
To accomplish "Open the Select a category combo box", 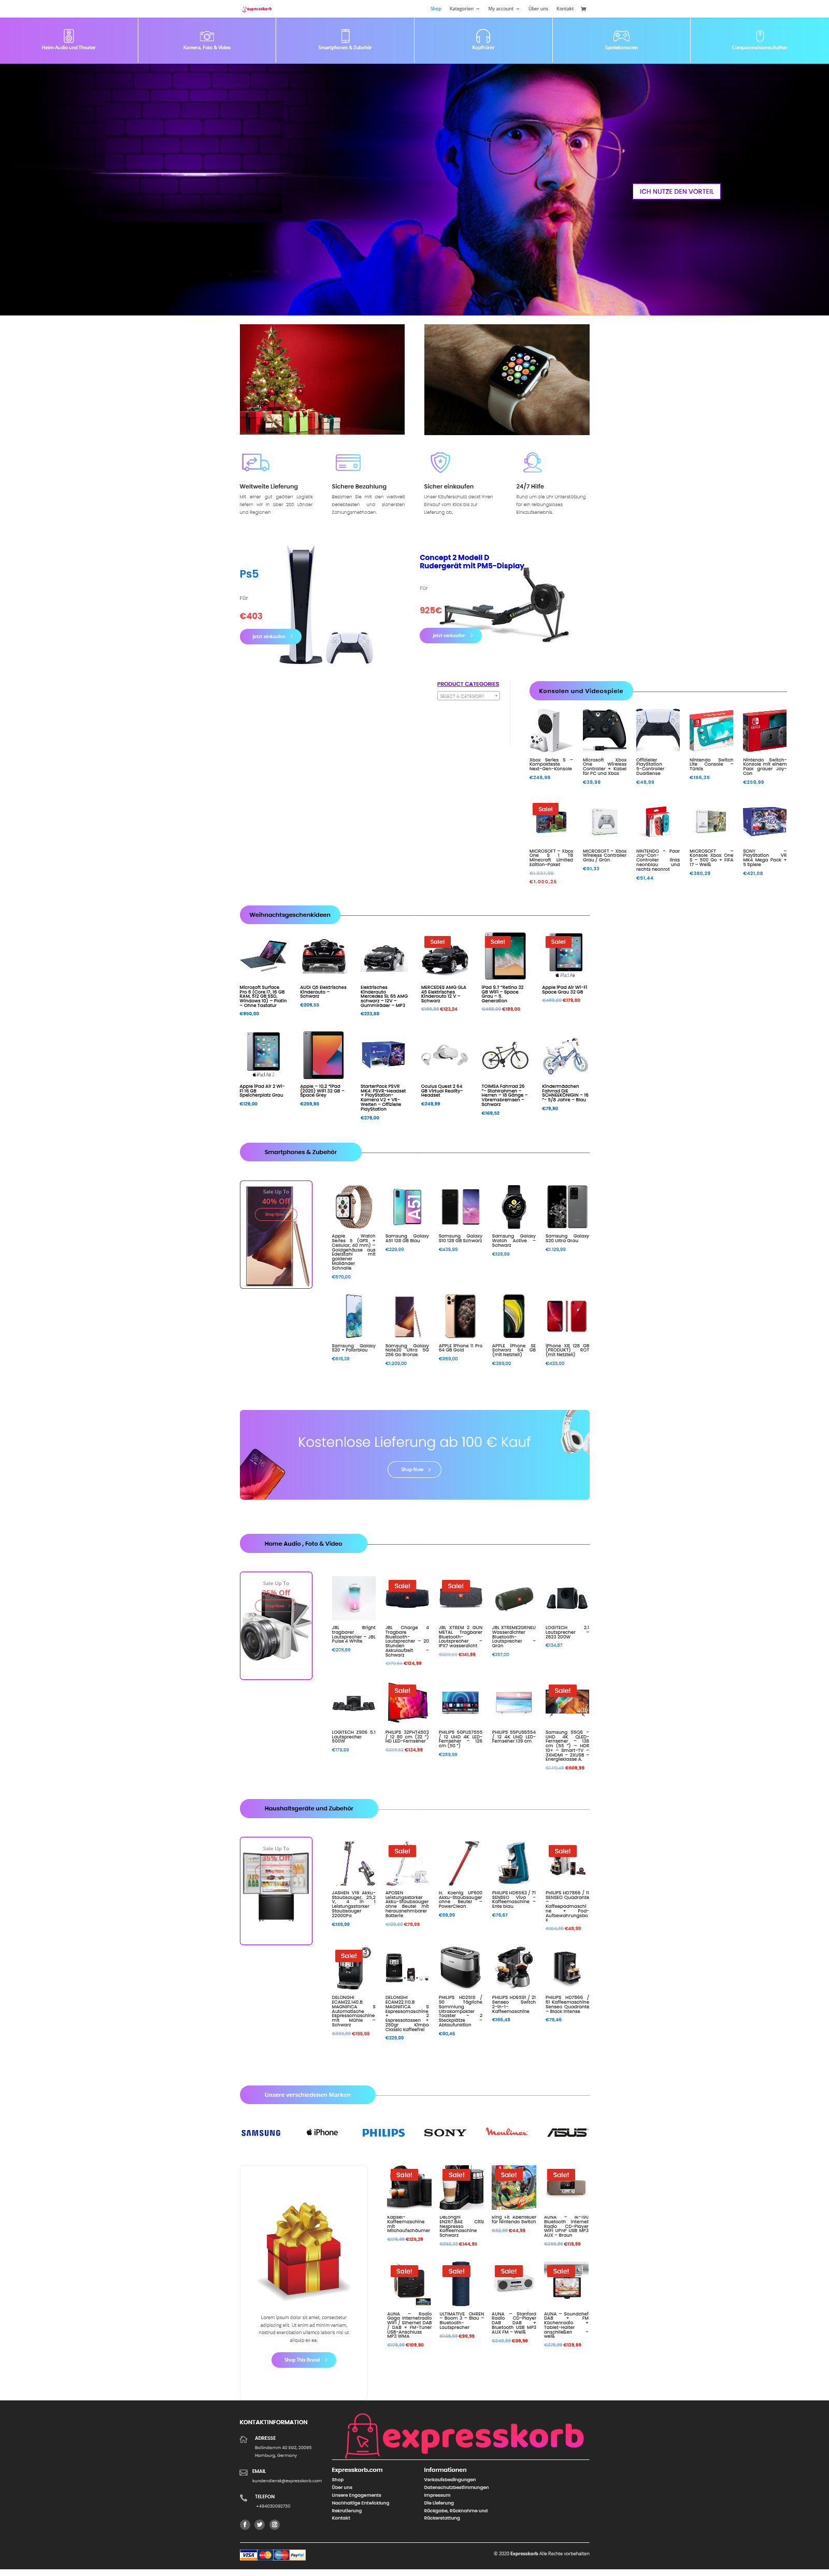I will coord(468,696).
